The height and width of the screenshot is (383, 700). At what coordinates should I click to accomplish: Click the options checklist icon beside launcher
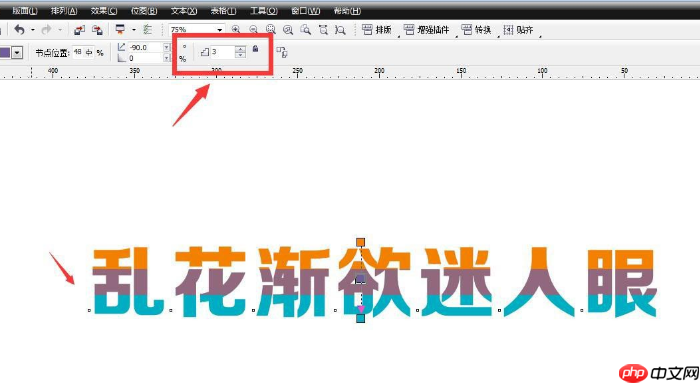click(x=147, y=30)
